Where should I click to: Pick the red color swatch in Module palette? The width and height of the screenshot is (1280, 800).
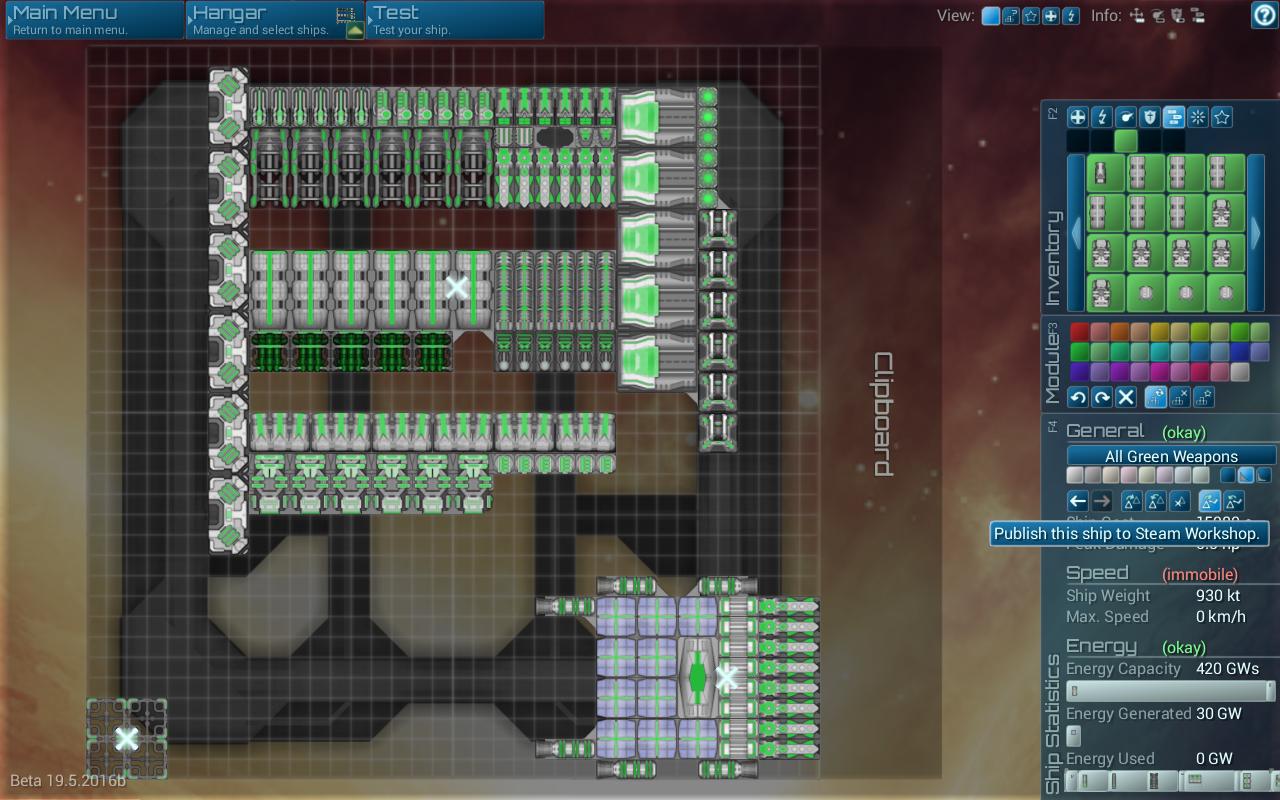(x=1080, y=332)
